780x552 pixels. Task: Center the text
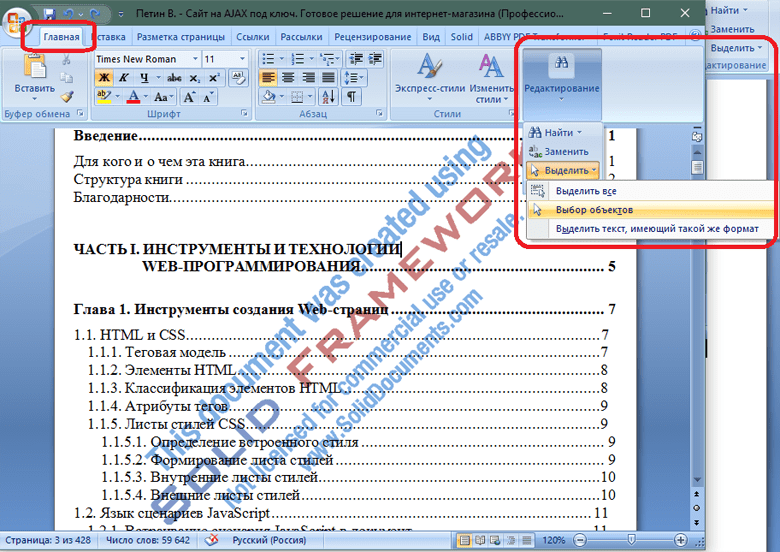pyautogui.click(x=288, y=78)
